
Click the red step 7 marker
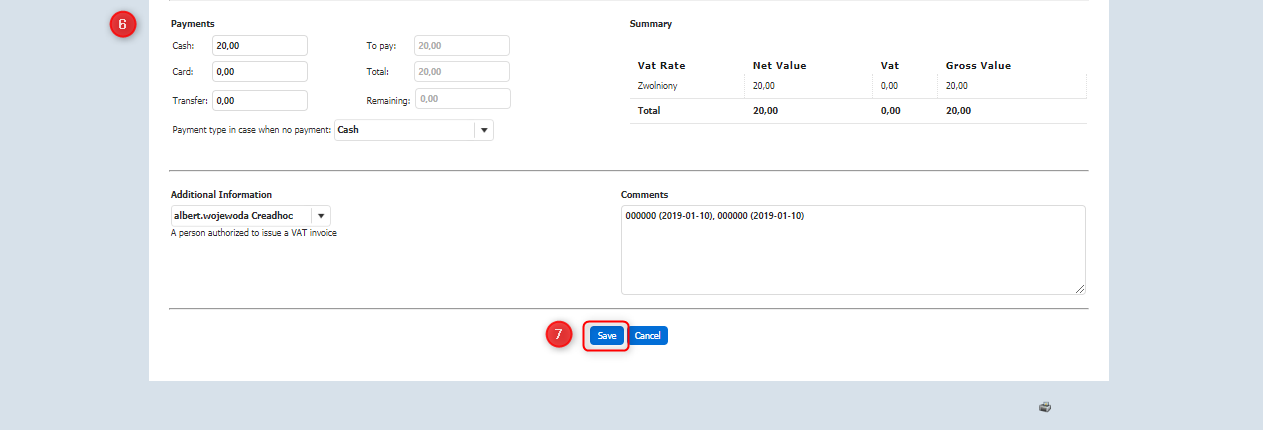click(x=559, y=335)
